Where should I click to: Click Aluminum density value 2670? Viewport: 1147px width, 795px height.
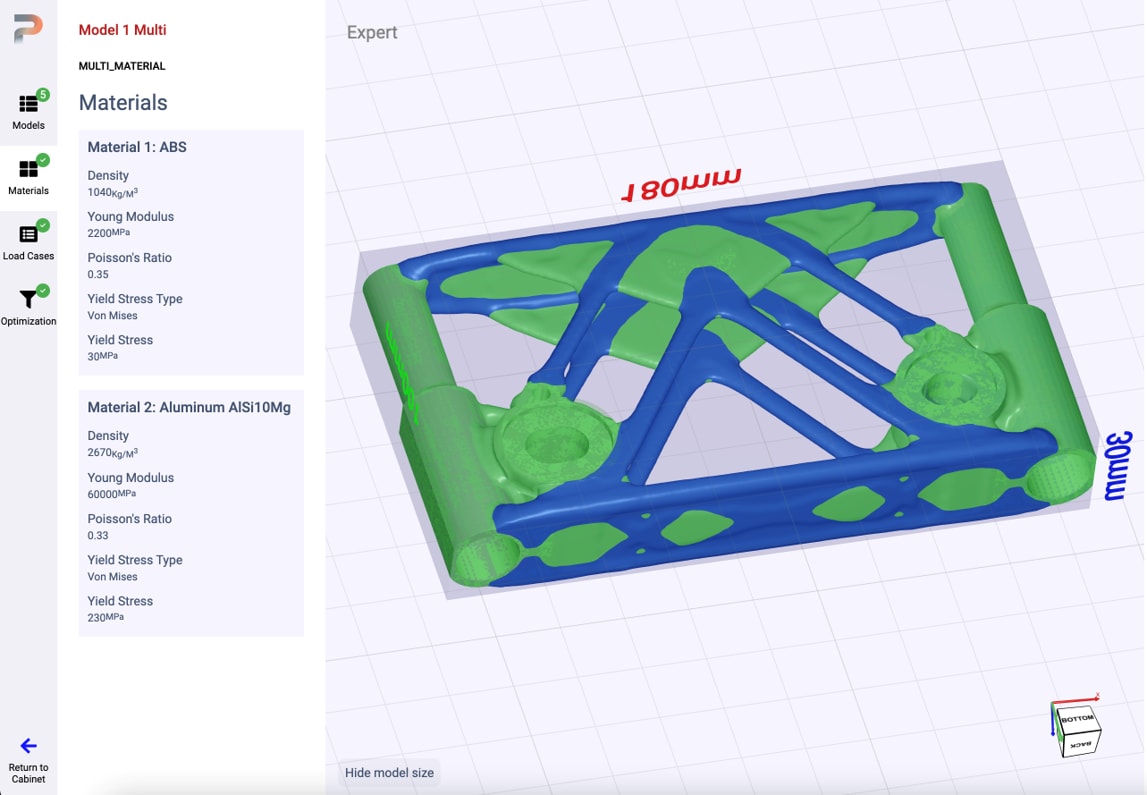(x=113, y=453)
